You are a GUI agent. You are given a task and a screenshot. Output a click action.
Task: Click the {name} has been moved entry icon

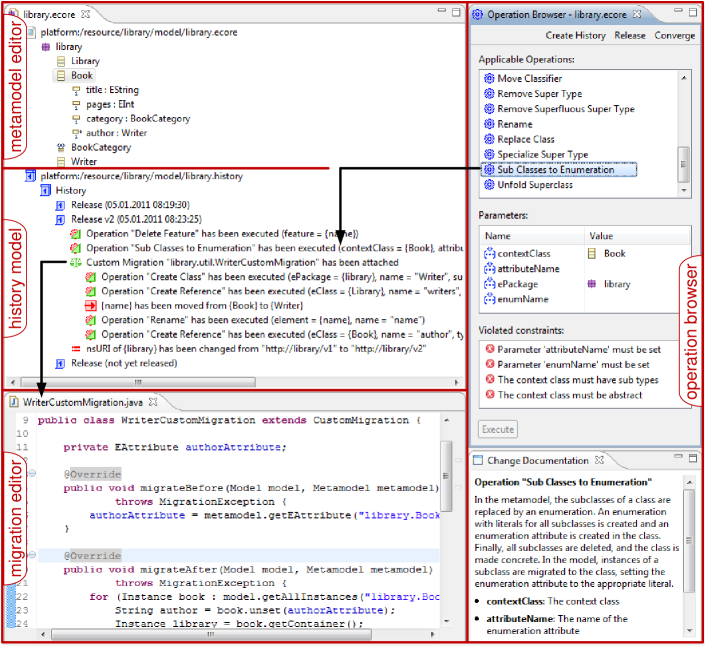coord(90,306)
